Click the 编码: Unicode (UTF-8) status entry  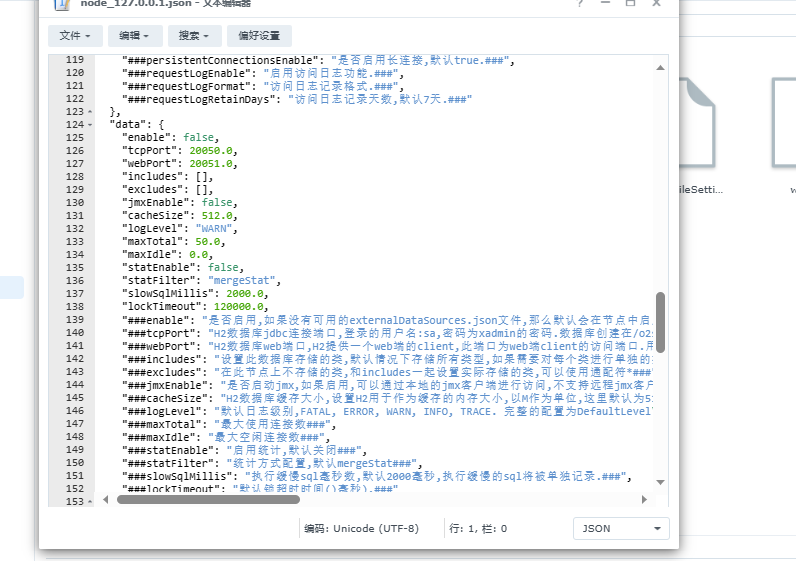pos(361,529)
